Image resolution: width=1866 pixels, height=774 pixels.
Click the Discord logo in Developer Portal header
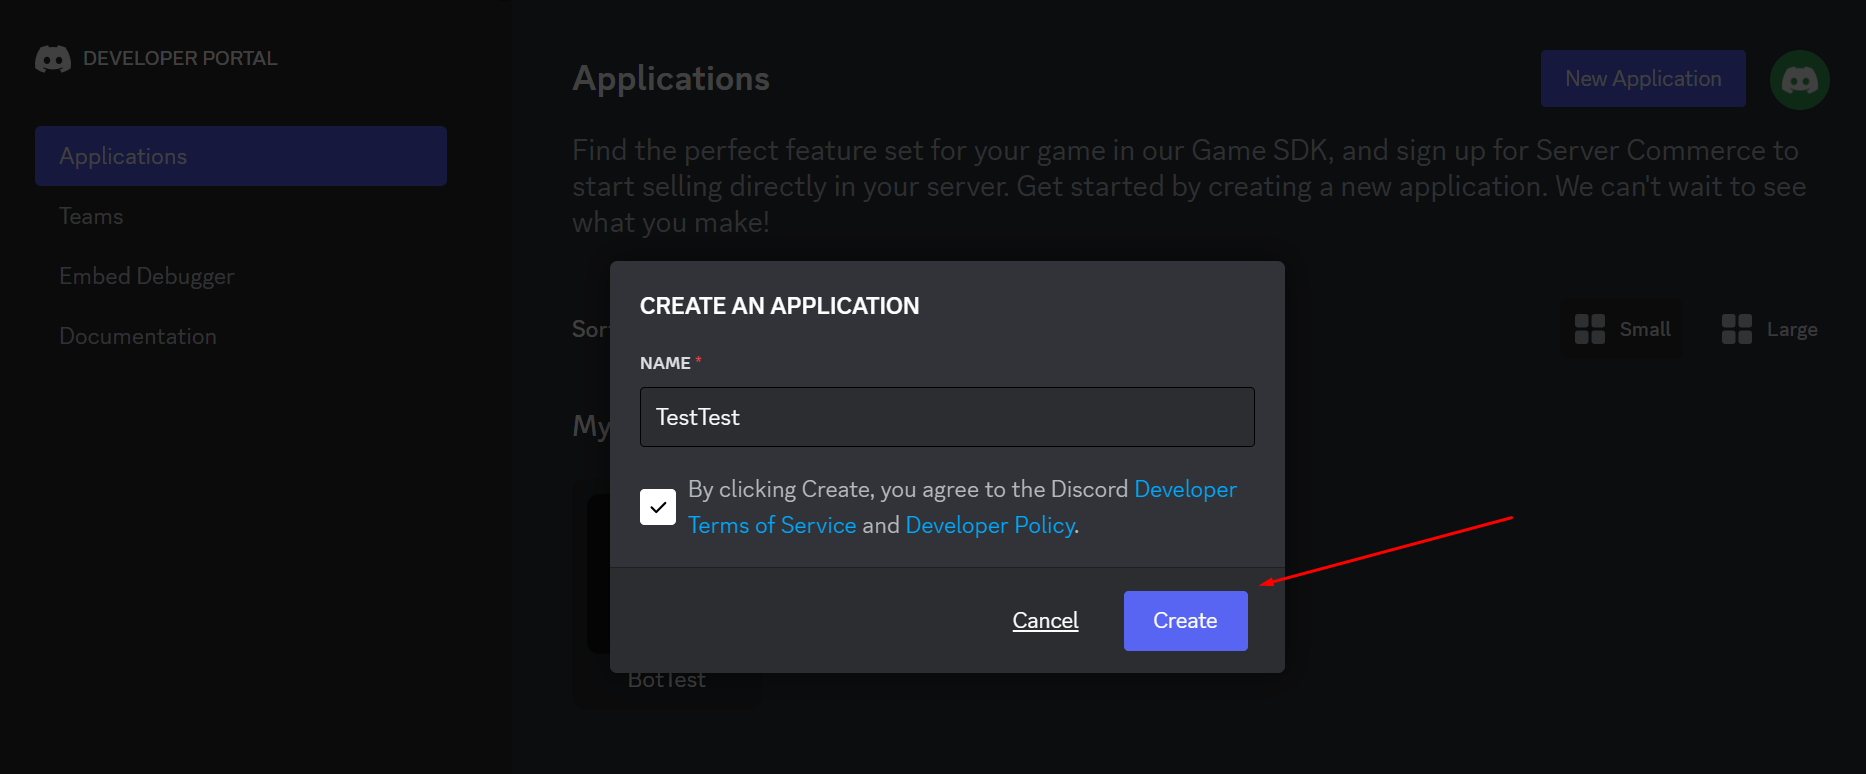(x=53, y=59)
